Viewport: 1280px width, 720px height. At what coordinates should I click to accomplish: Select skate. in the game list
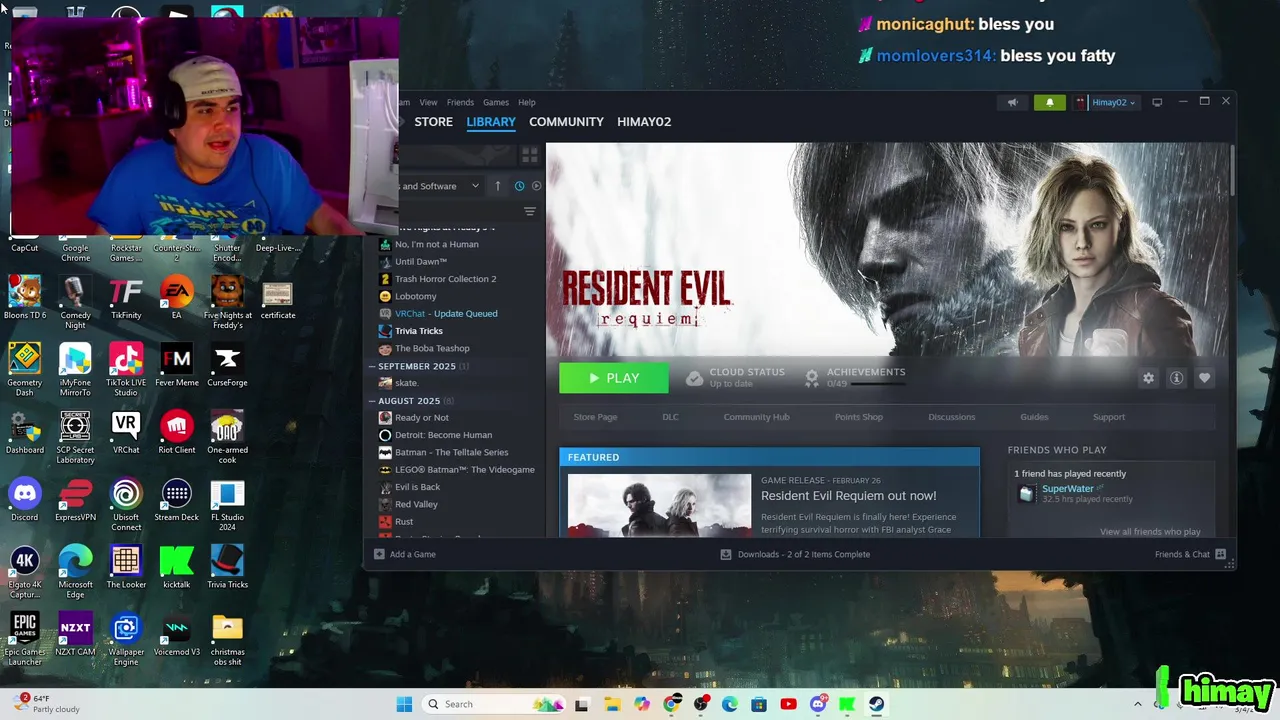[x=406, y=383]
